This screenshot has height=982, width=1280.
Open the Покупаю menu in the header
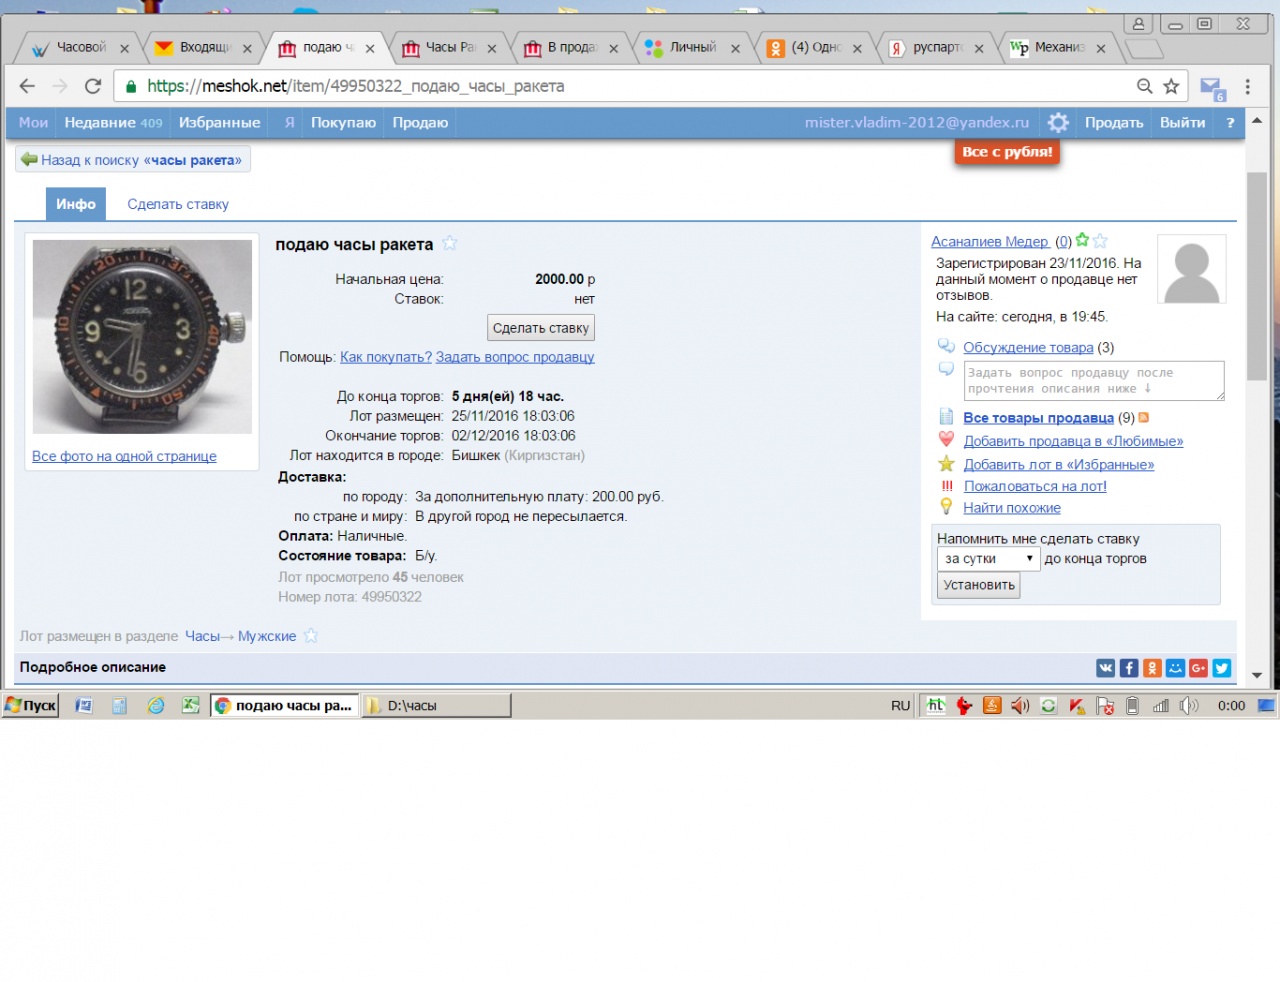[343, 122]
